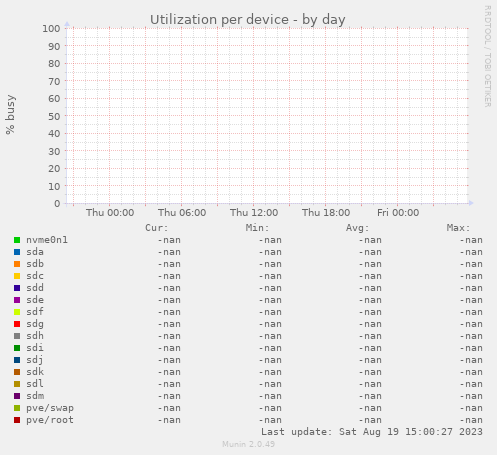The height and width of the screenshot is (455, 497).
Task: Select the sdh device label
Action: pos(35,336)
